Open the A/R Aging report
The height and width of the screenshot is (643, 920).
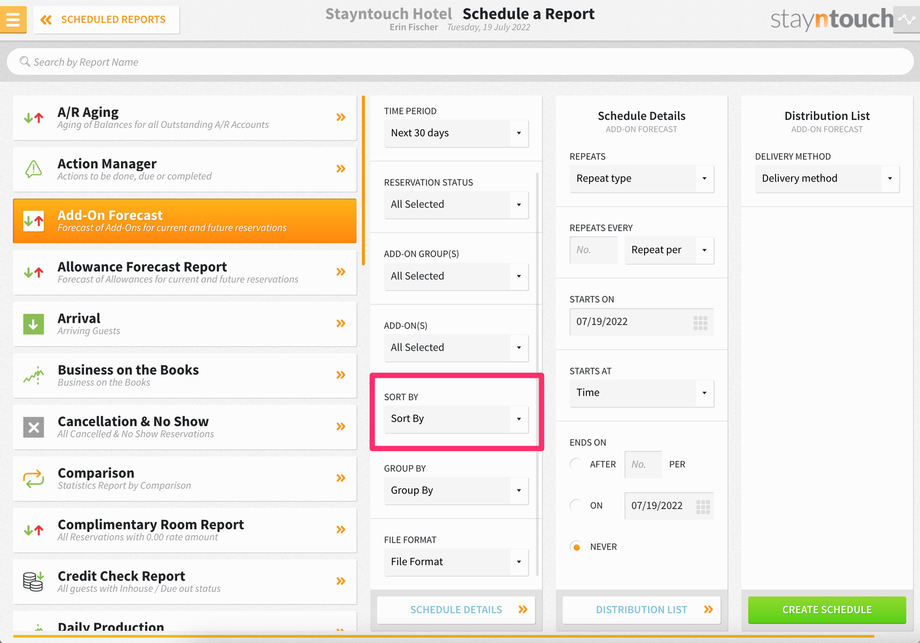(184, 117)
